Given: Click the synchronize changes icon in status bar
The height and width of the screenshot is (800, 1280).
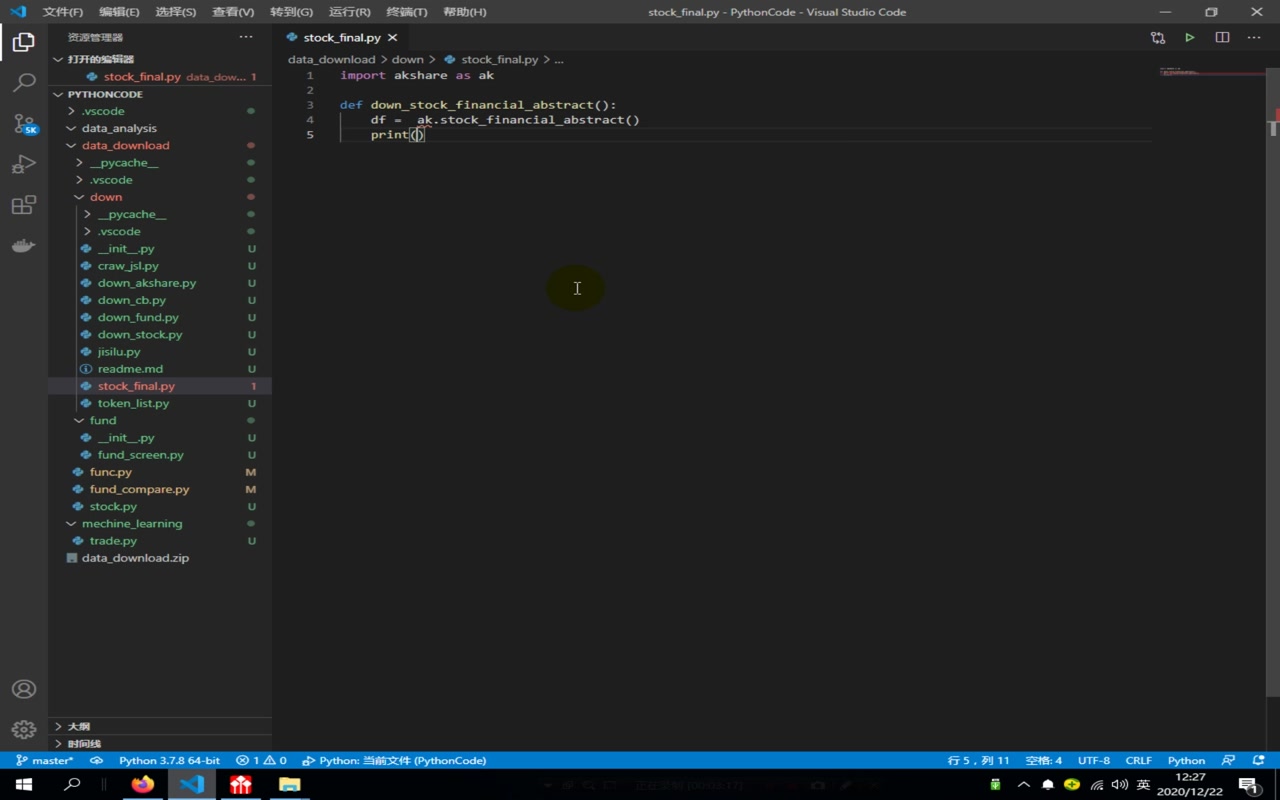Looking at the screenshot, I should [96, 760].
